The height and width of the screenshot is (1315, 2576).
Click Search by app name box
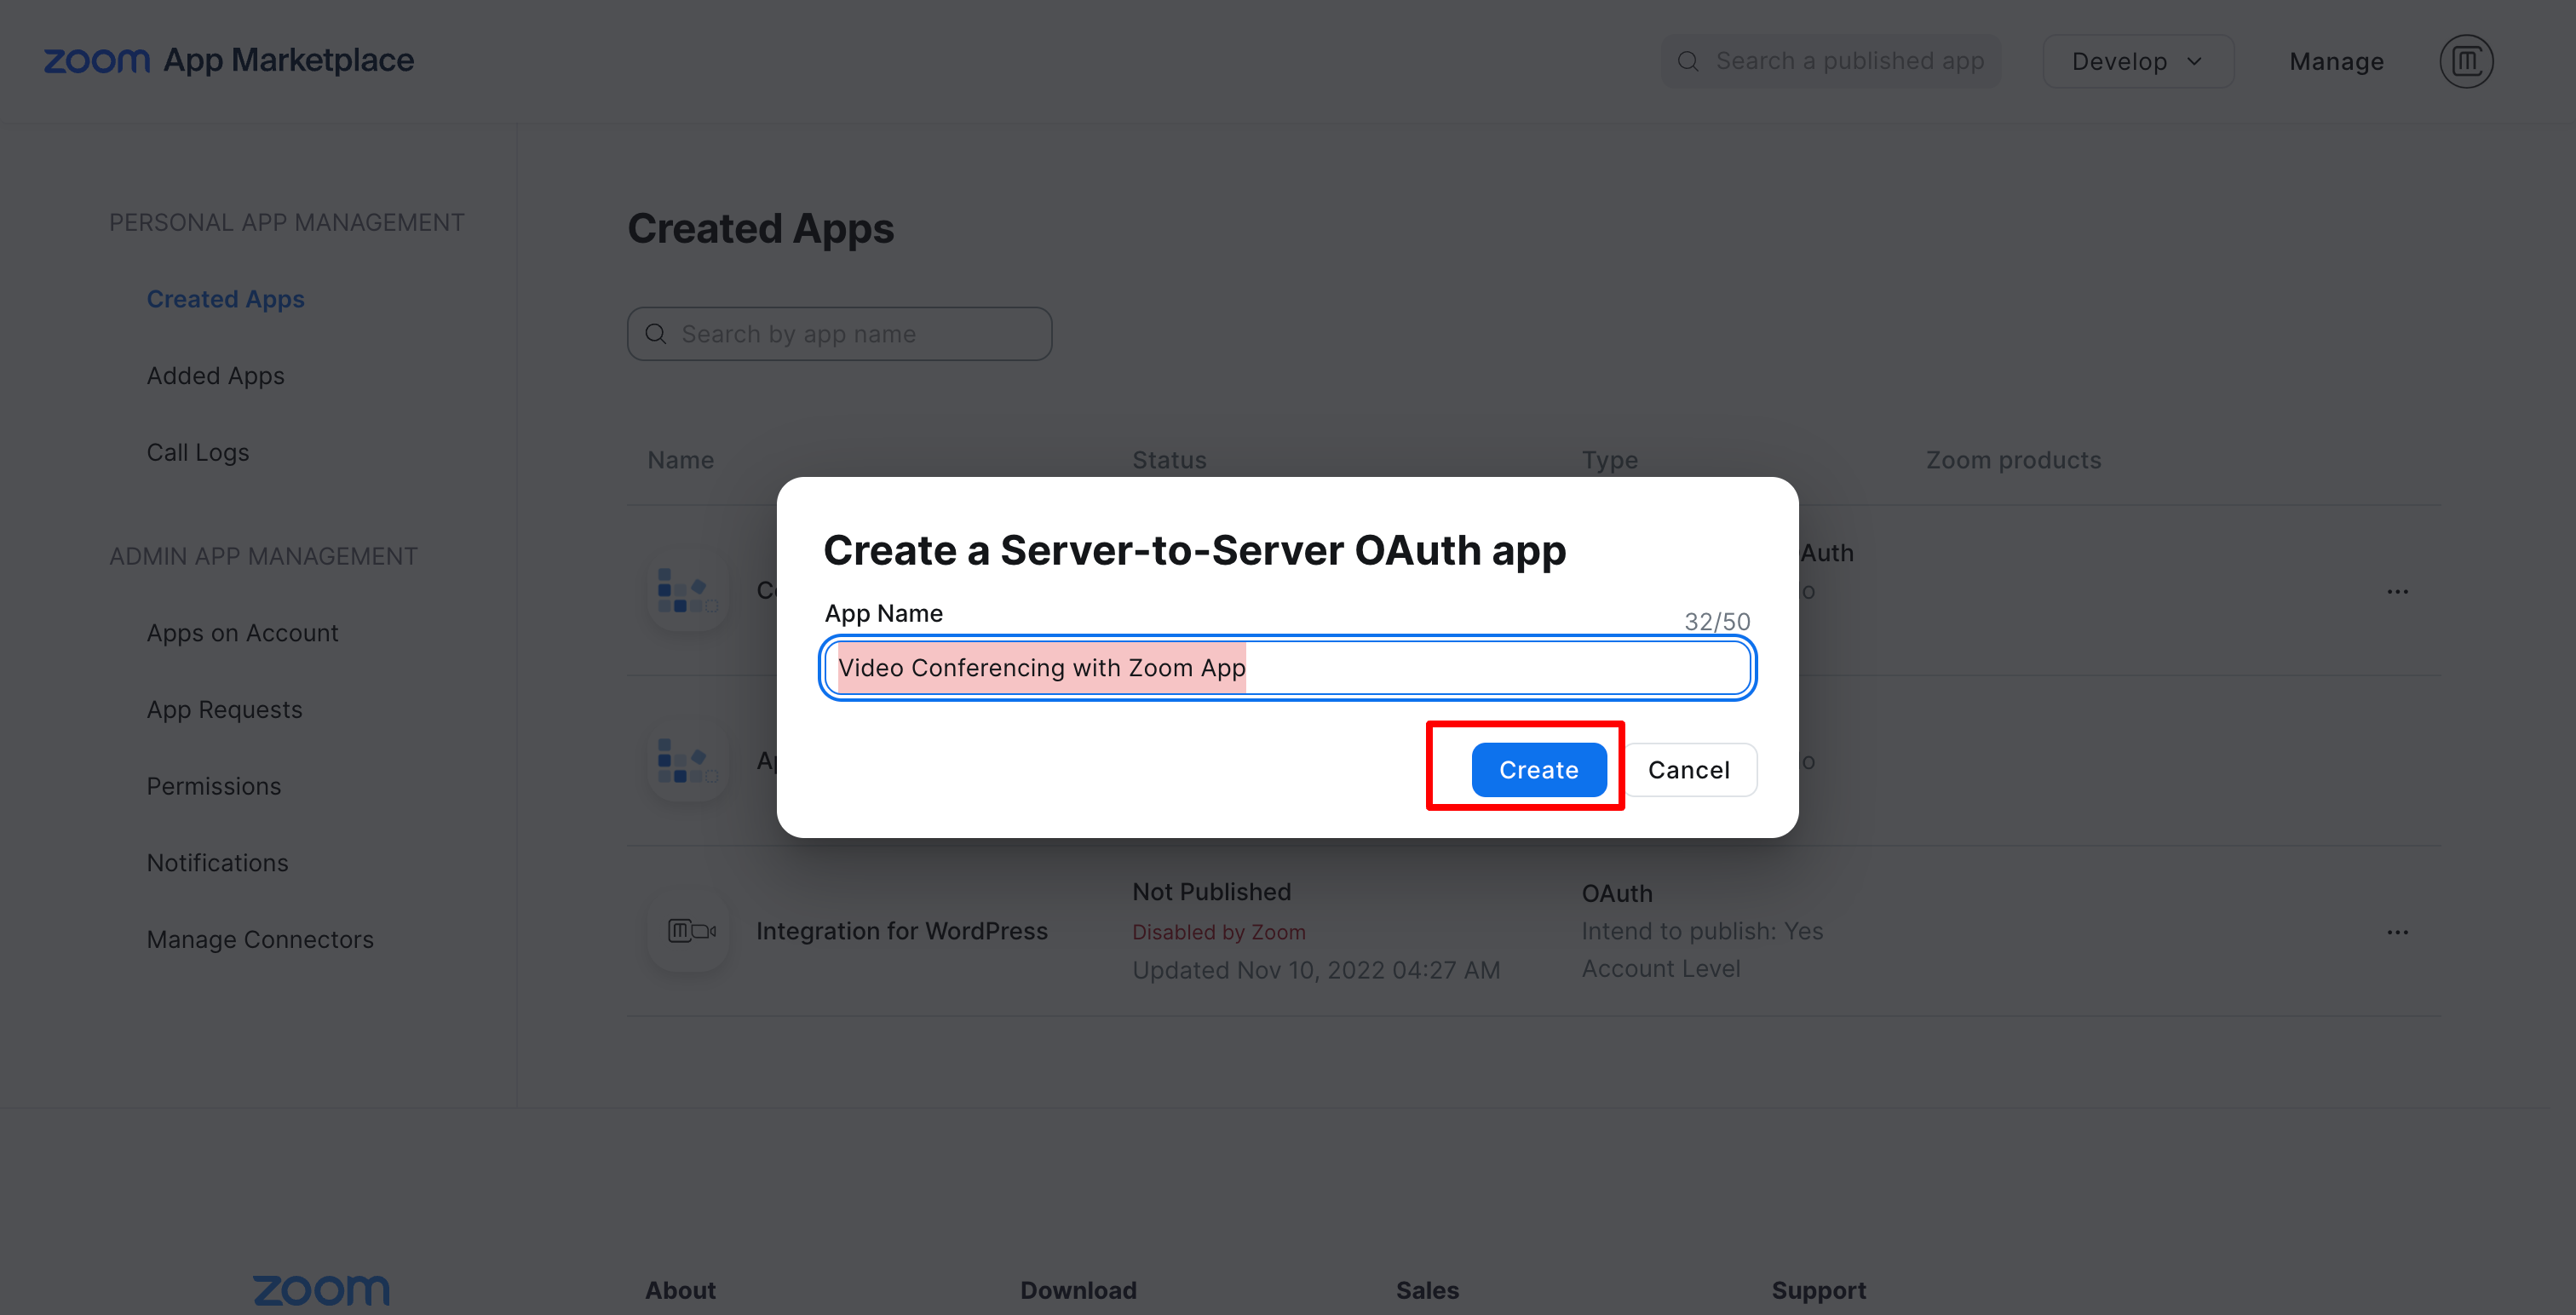[x=840, y=334]
